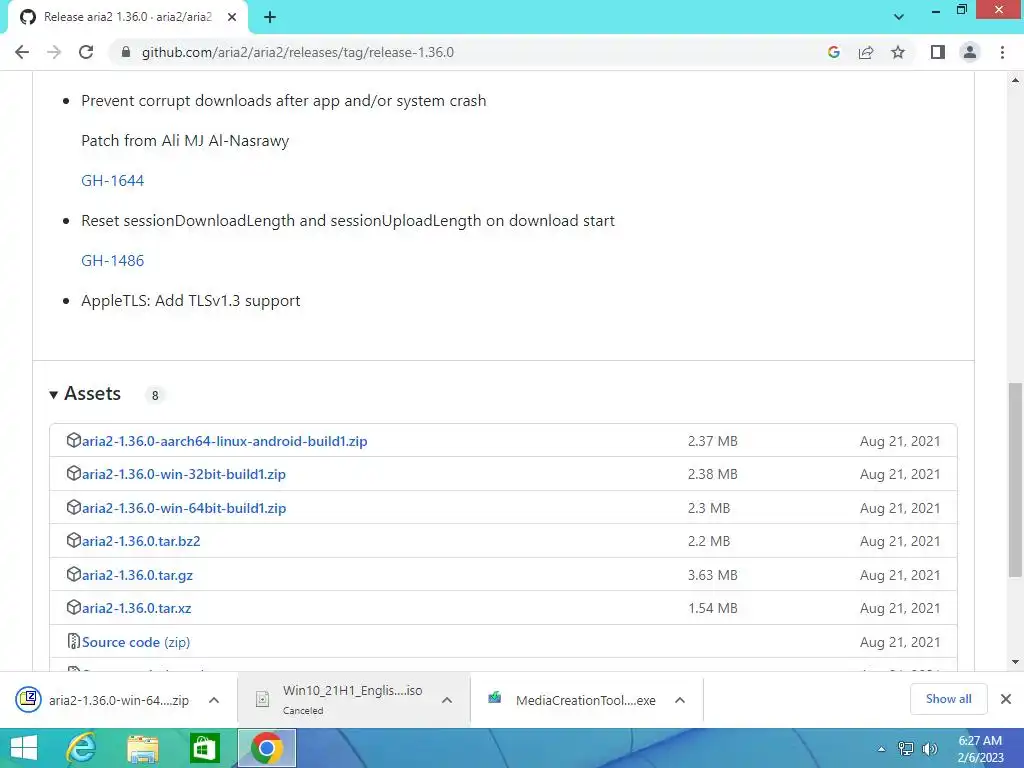The width and height of the screenshot is (1024, 768).
Task: Open the GH-1486 link
Action: click(x=112, y=261)
